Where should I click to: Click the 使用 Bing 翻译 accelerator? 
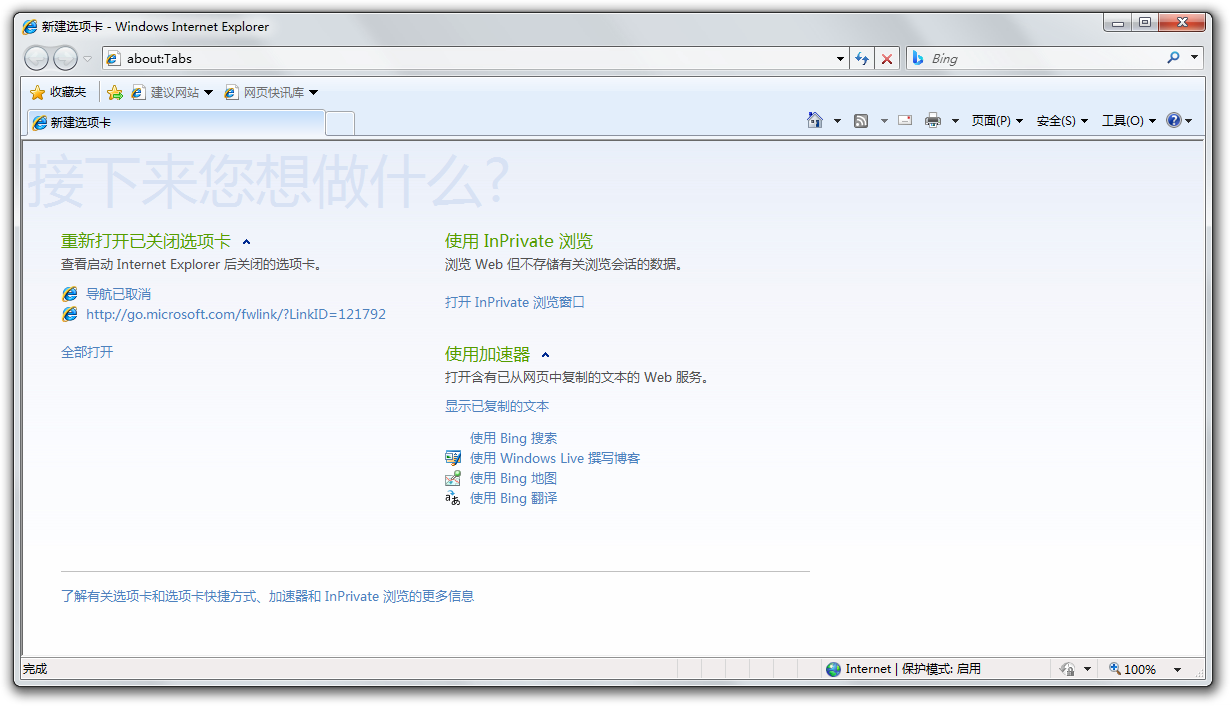pyautogui.click(x=514, y=498)
